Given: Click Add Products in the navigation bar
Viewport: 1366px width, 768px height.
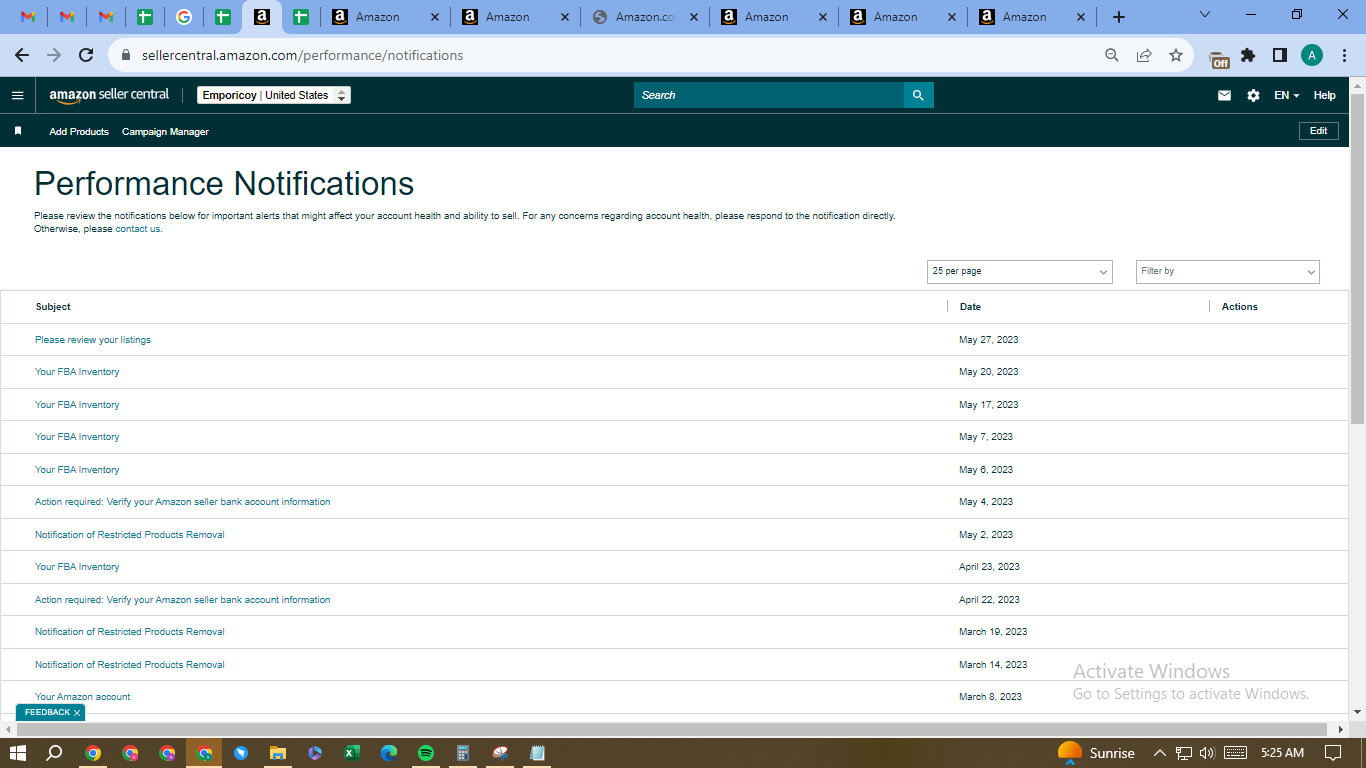Looking at the screenshot, I should point(79,132).
